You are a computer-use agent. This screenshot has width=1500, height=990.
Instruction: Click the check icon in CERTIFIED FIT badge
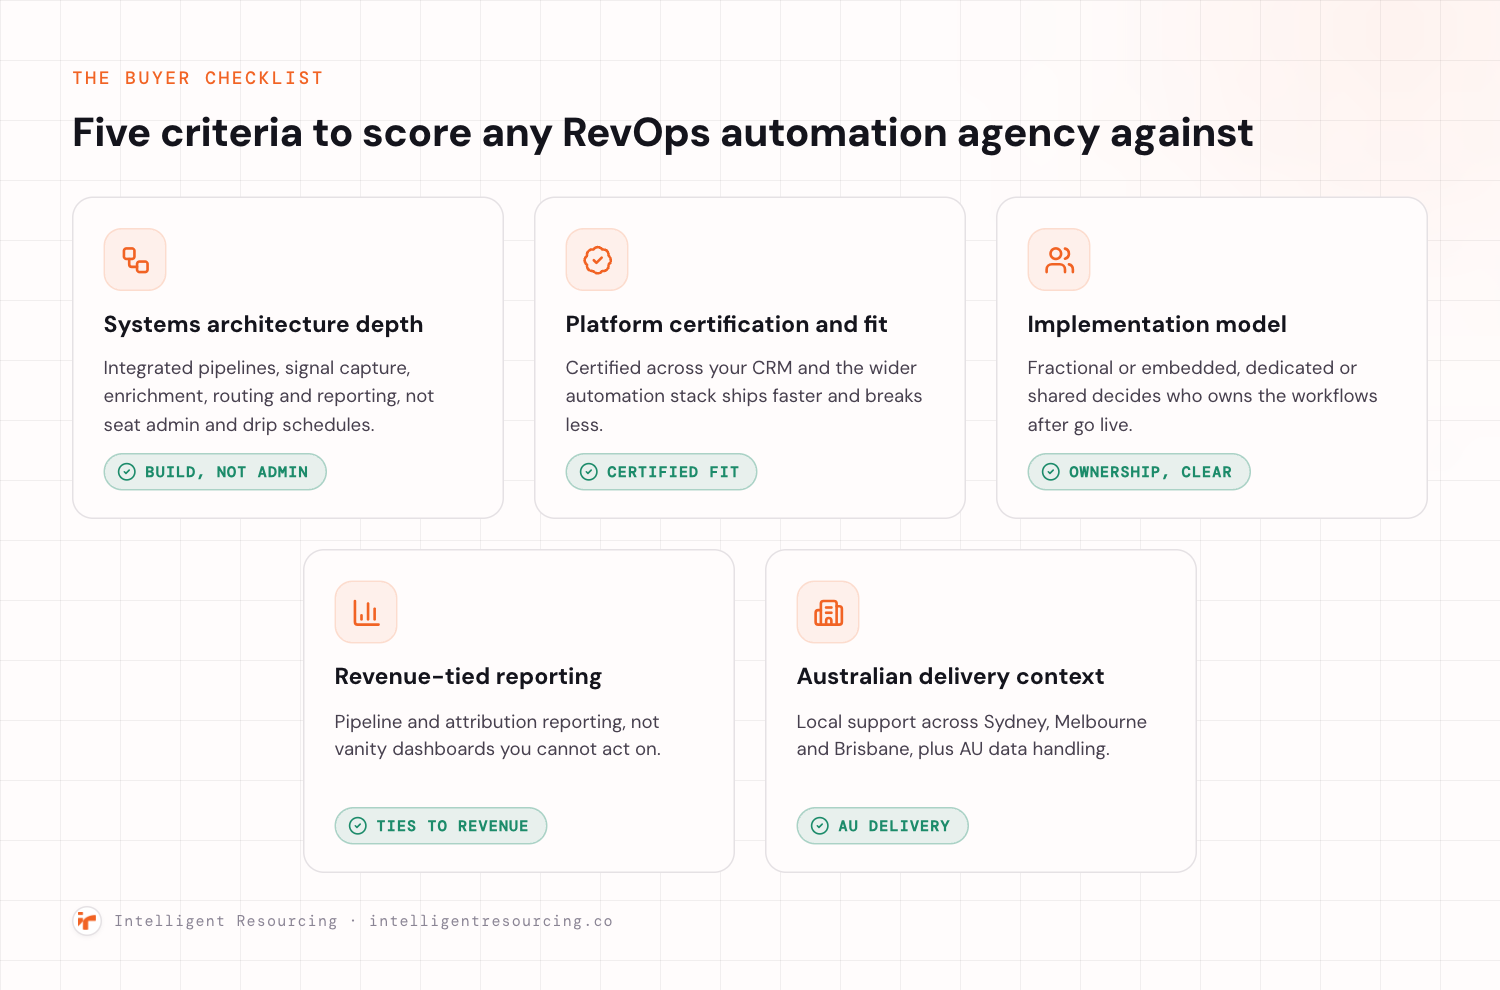tap(589, 472)
